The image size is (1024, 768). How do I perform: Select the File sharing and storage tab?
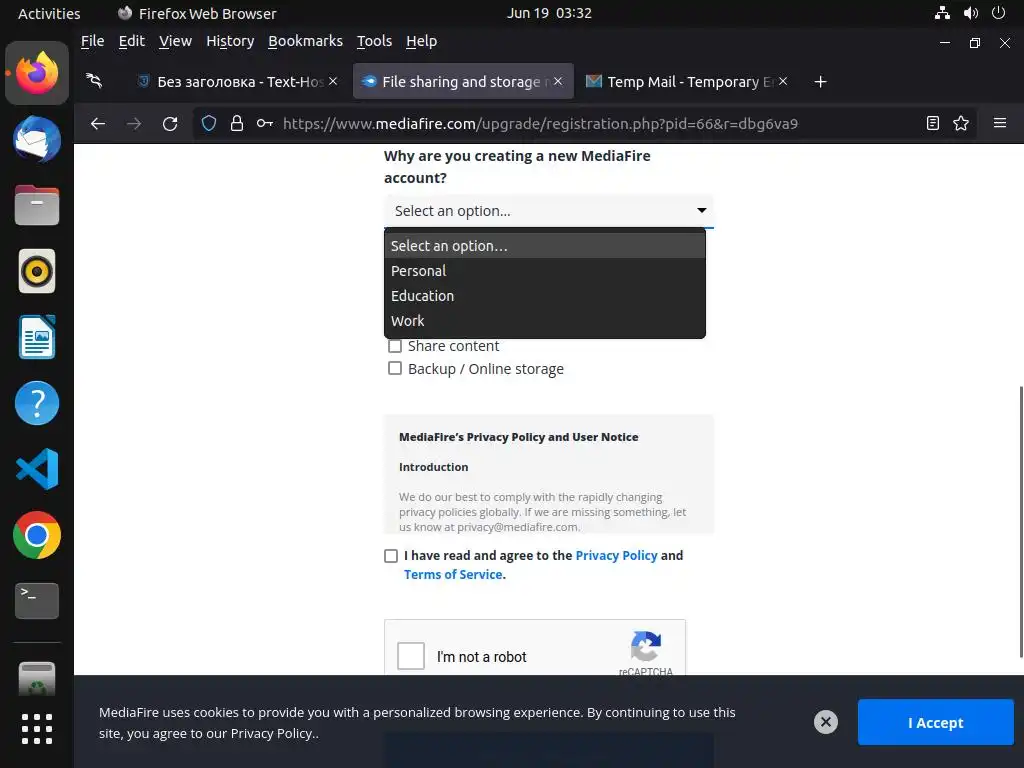click(462, 82)
